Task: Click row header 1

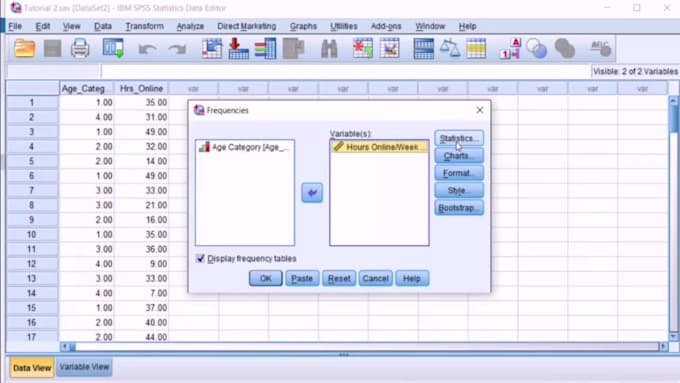Action: click(x=32, y=103)
